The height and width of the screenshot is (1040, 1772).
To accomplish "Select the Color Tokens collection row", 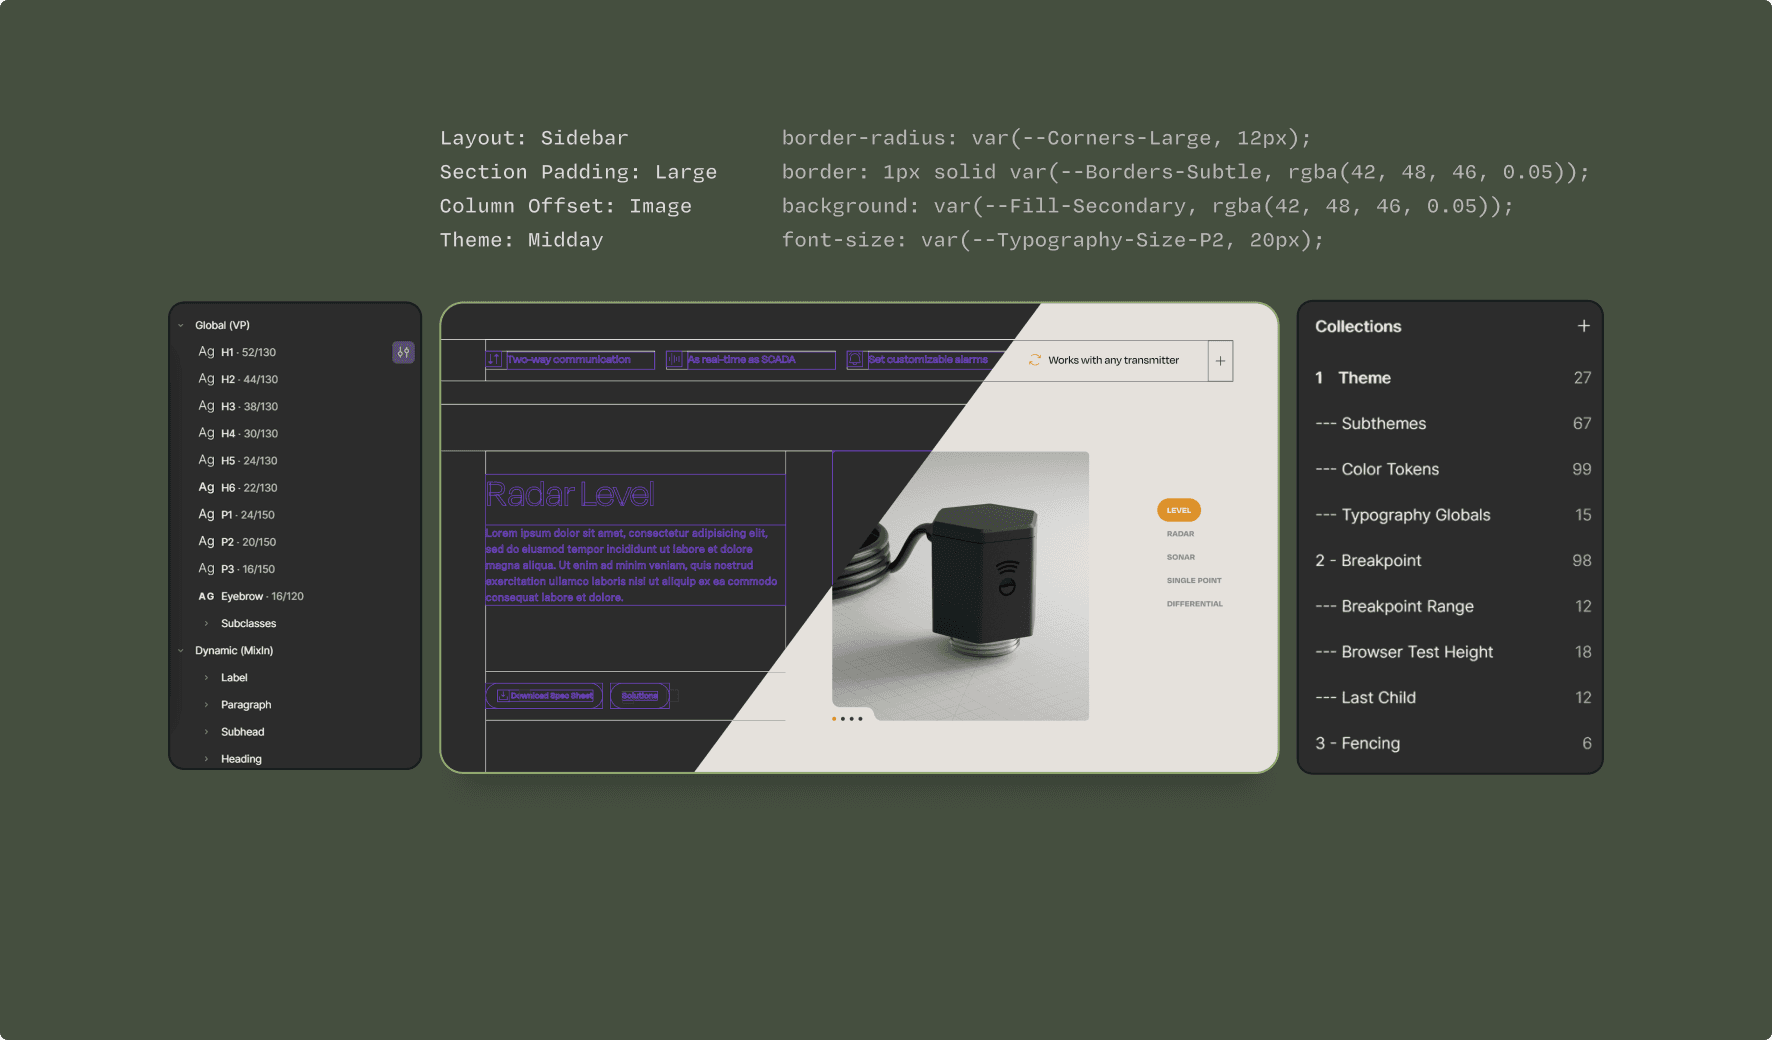I will coord(1452,469).
